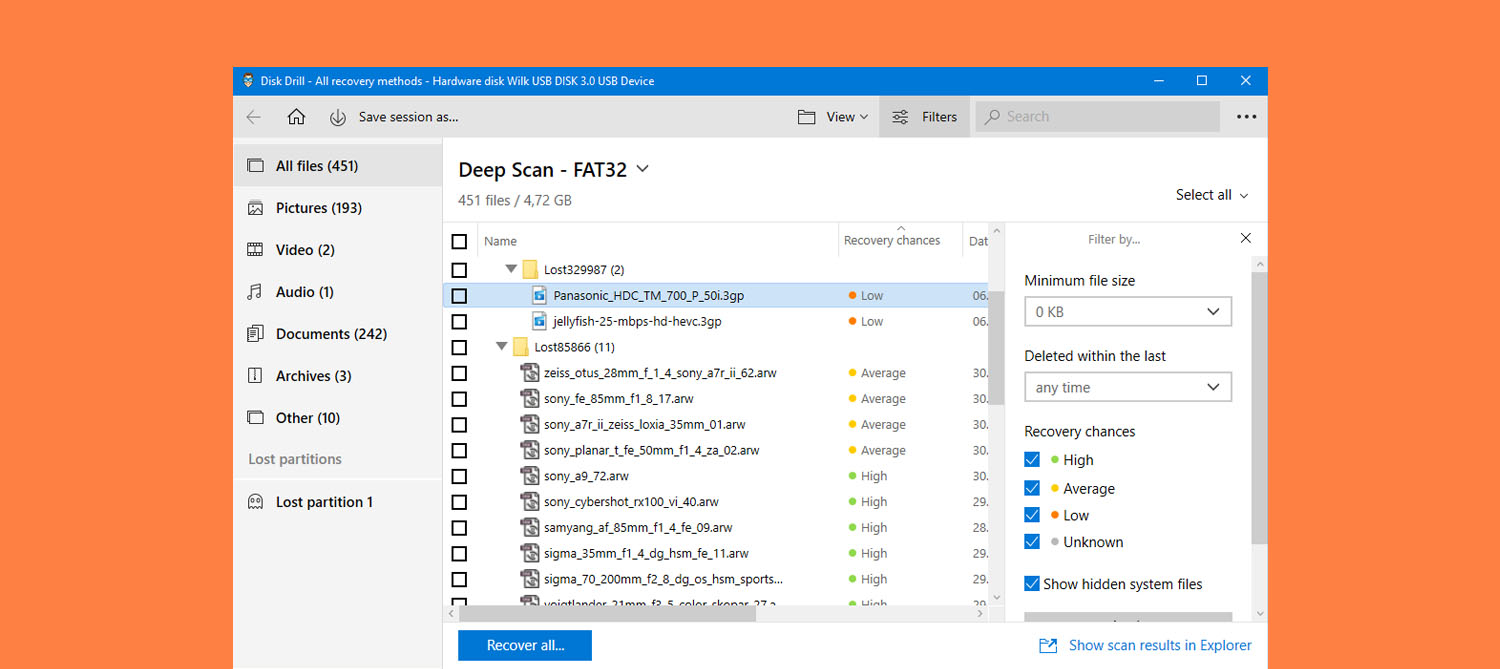The width and height of the screenshot is (1500, 669).
Task: Go back with the arrow icon
Action: click(x=253, y=117)
